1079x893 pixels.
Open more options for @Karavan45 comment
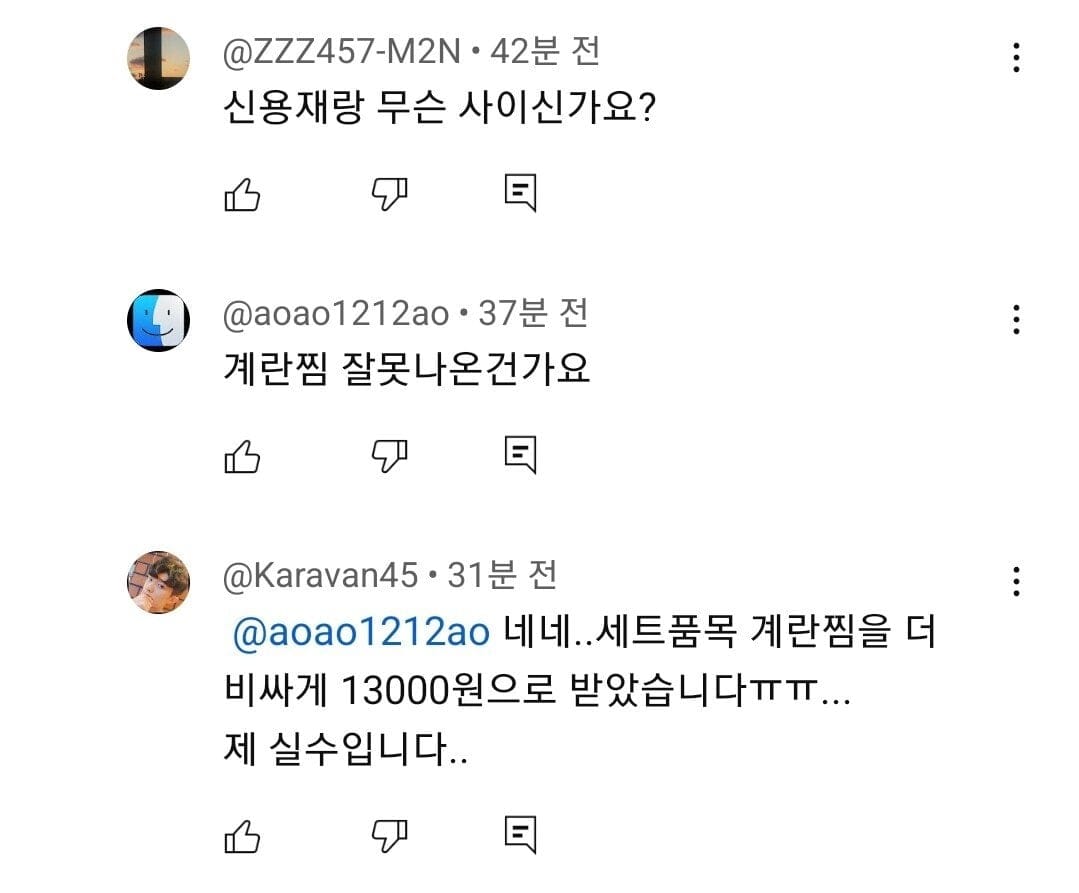pyautogui.click(x=1016, y=581)
